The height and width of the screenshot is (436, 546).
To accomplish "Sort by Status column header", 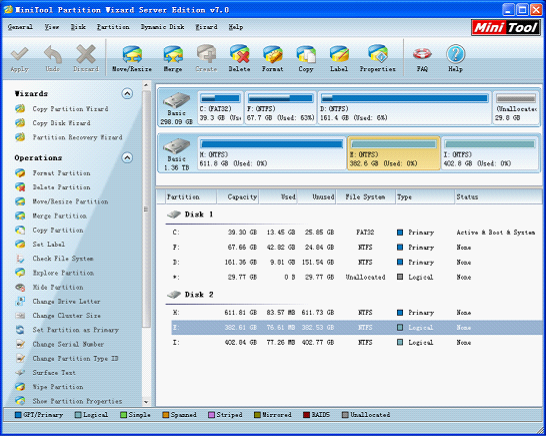I will click(x=498, y=197).
